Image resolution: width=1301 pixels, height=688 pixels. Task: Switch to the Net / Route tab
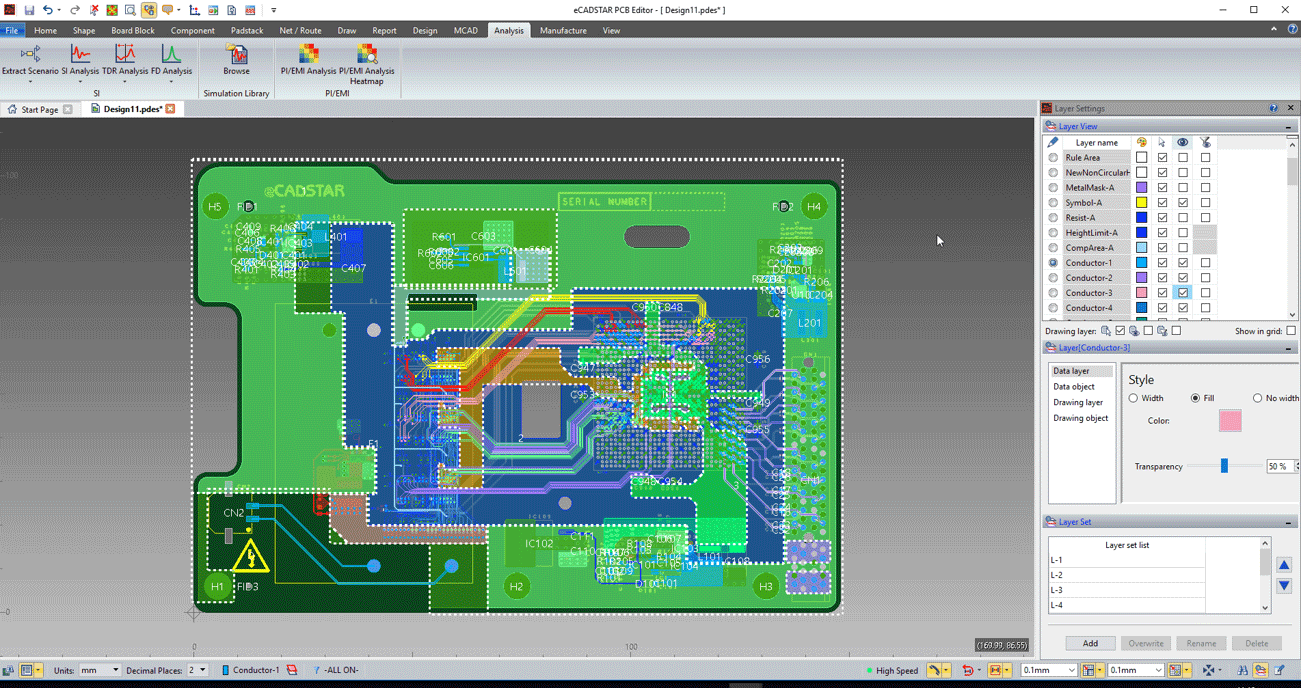click(x=300, y=31)
